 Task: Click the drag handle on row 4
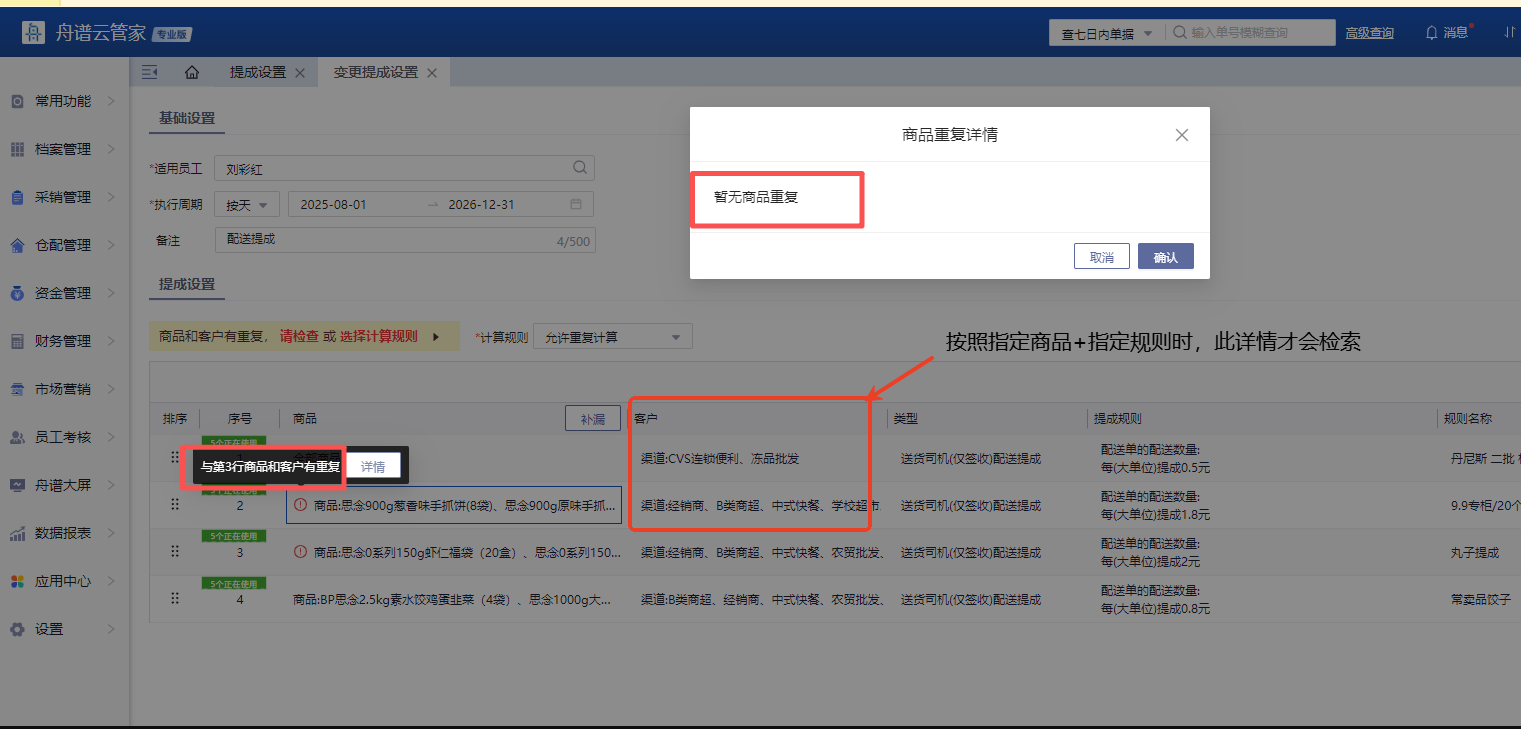click(x=175, y=598)
